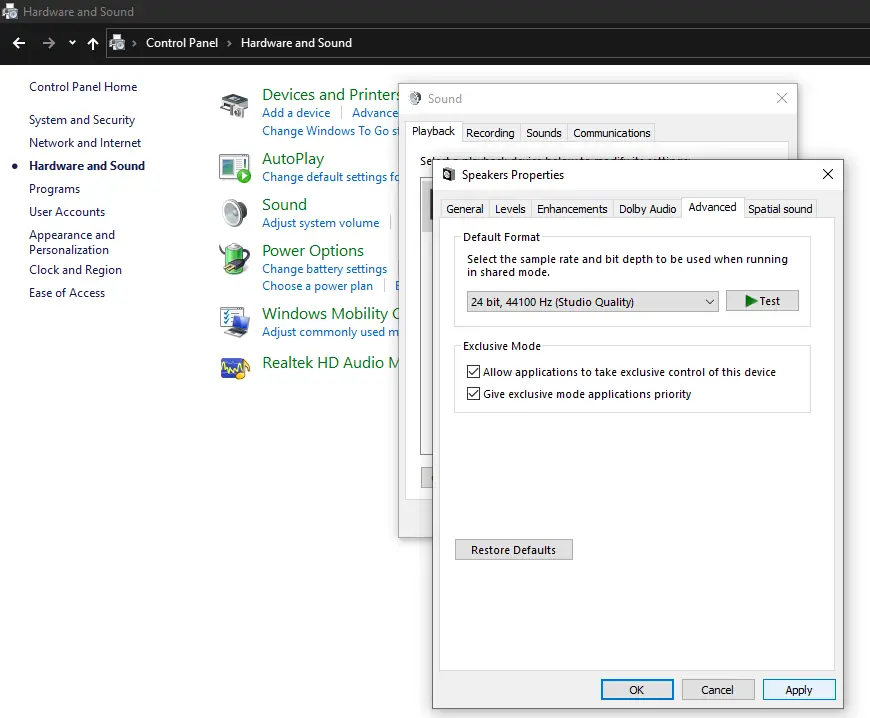
Task: Go up one level with up arrow
Action: [93, 43]
